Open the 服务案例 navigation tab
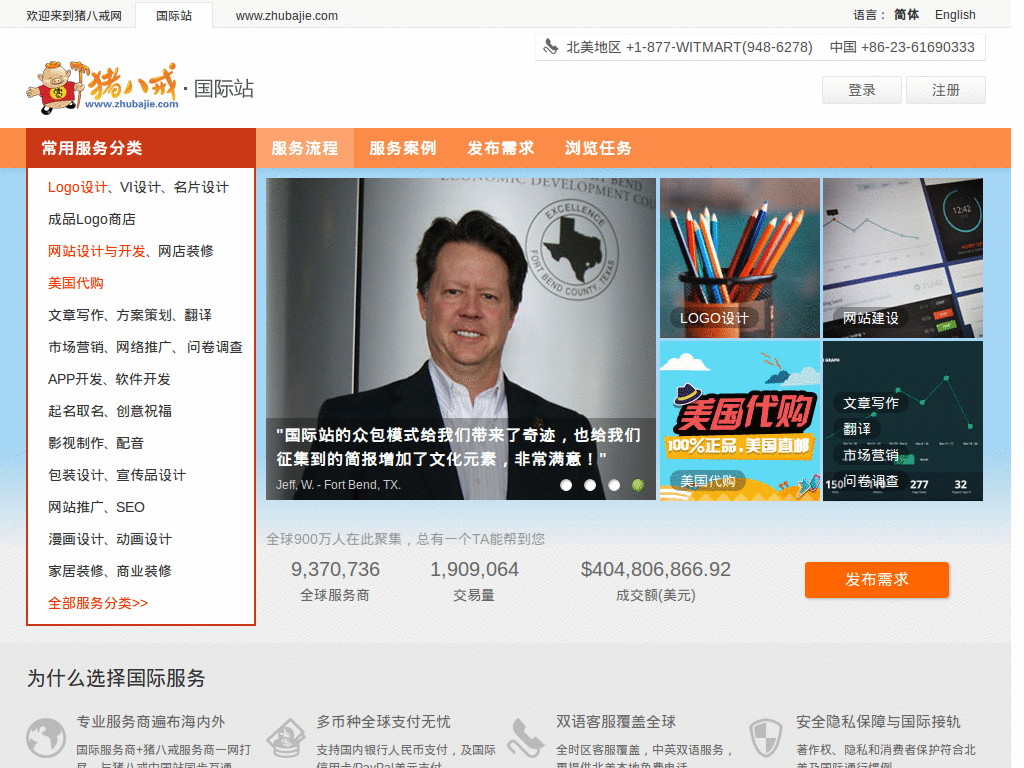 [402, 148]
